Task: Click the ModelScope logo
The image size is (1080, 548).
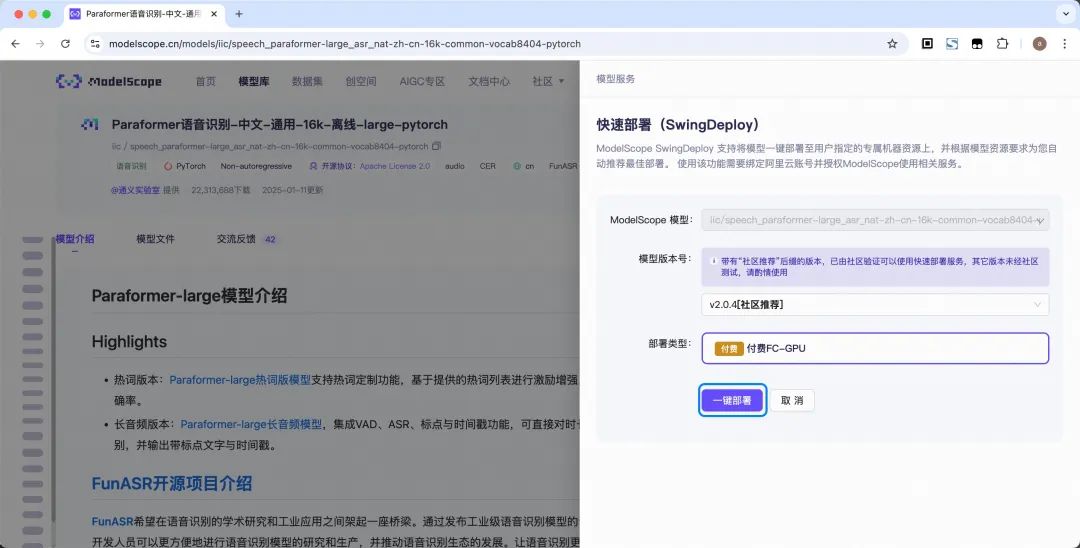Action: [x=109, y=81]
